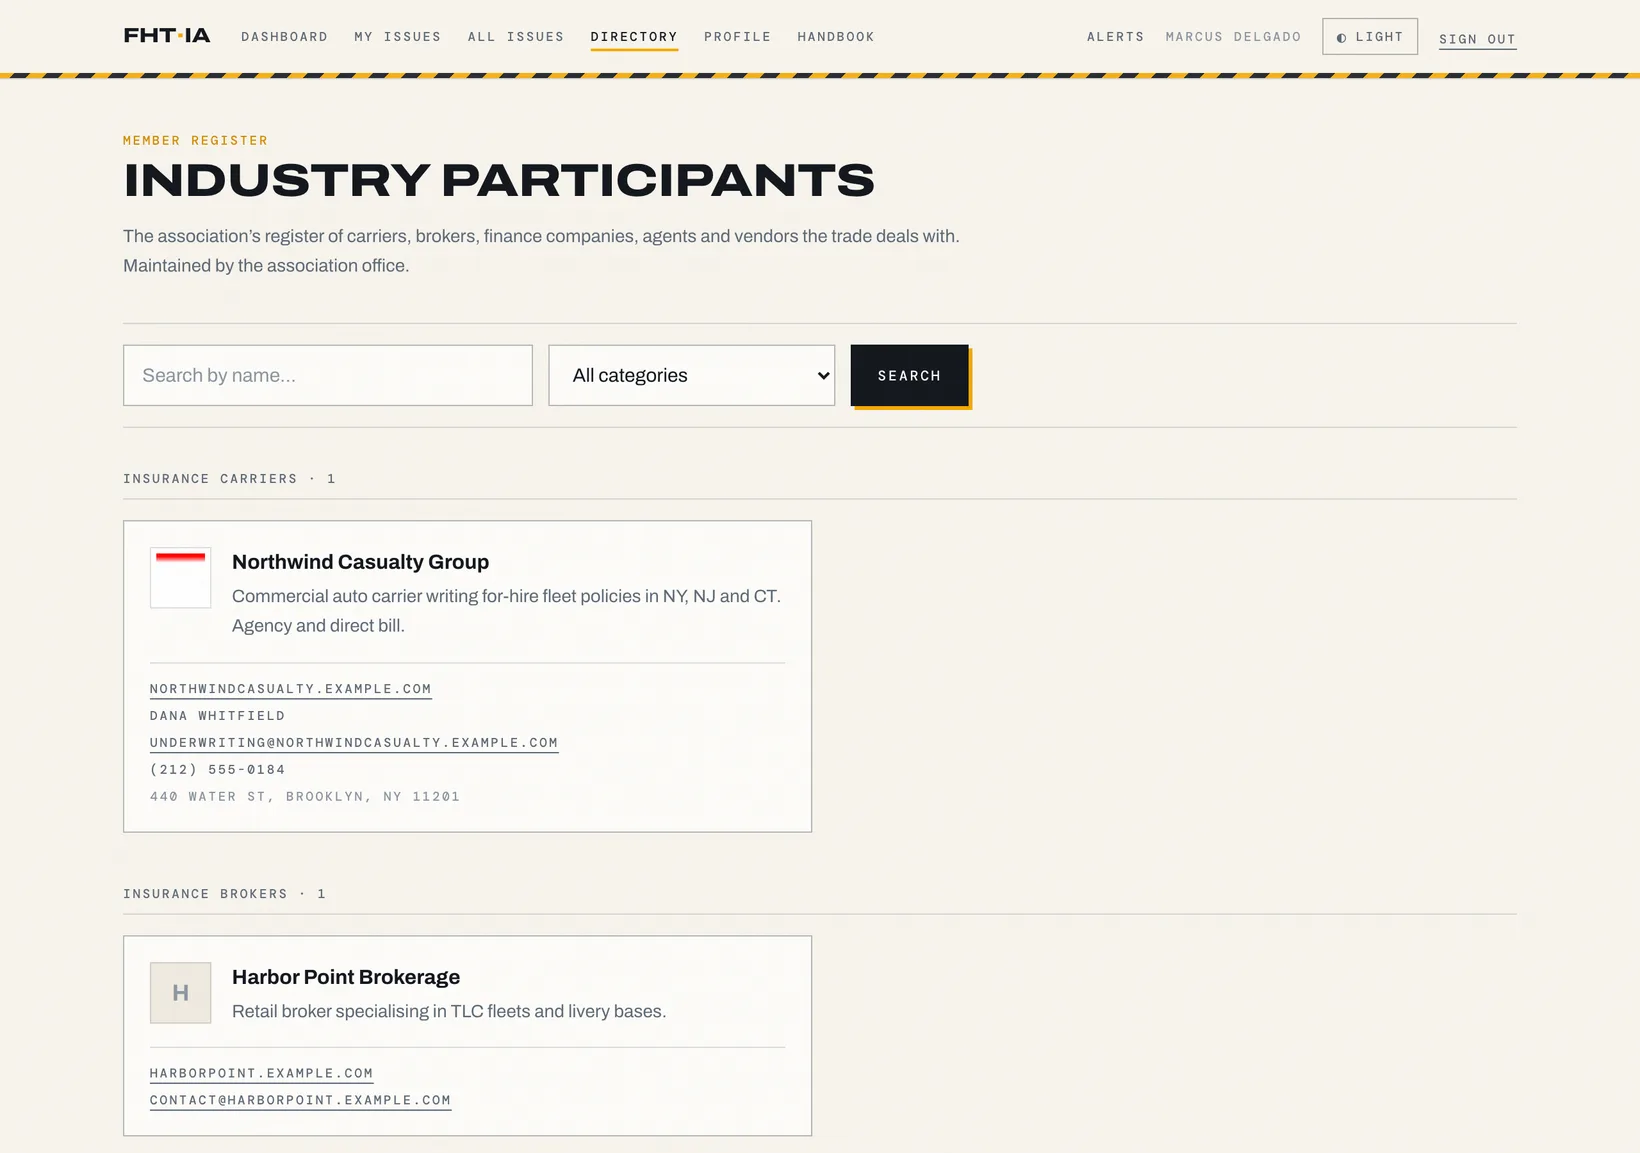Screen dimensions: 1640x1153
Task: Open the Handbook nav link
Action: point(835,37)
